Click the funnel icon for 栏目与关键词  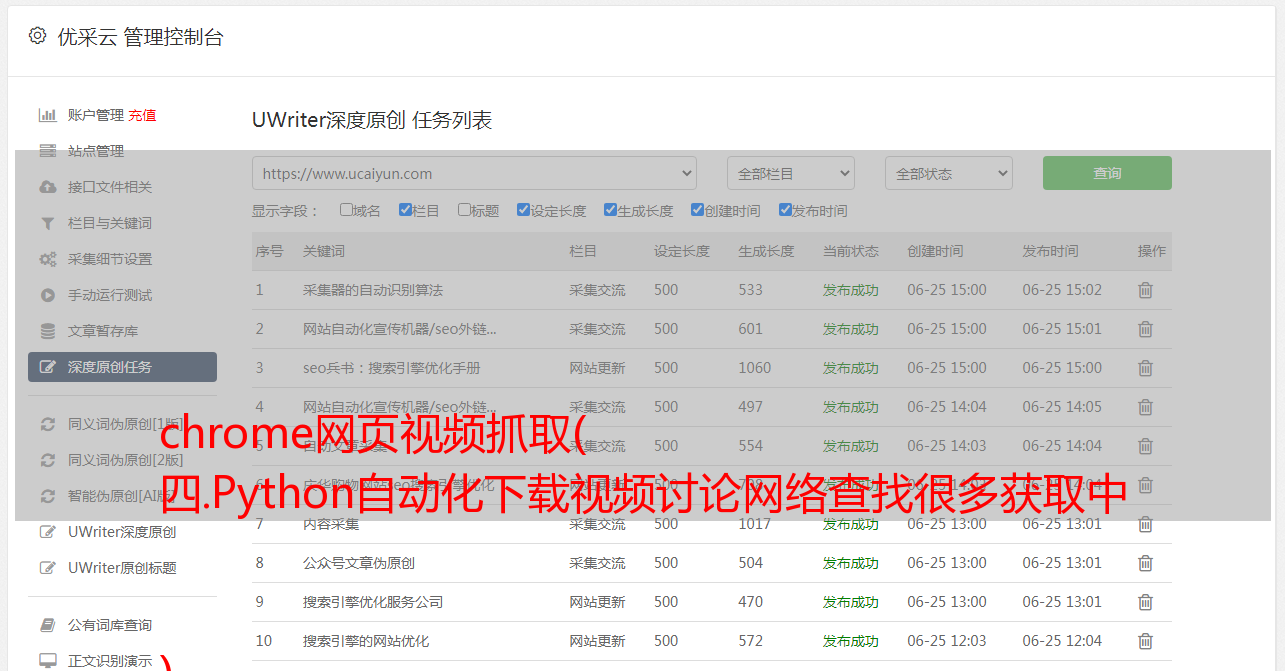[x=47, y=223]
